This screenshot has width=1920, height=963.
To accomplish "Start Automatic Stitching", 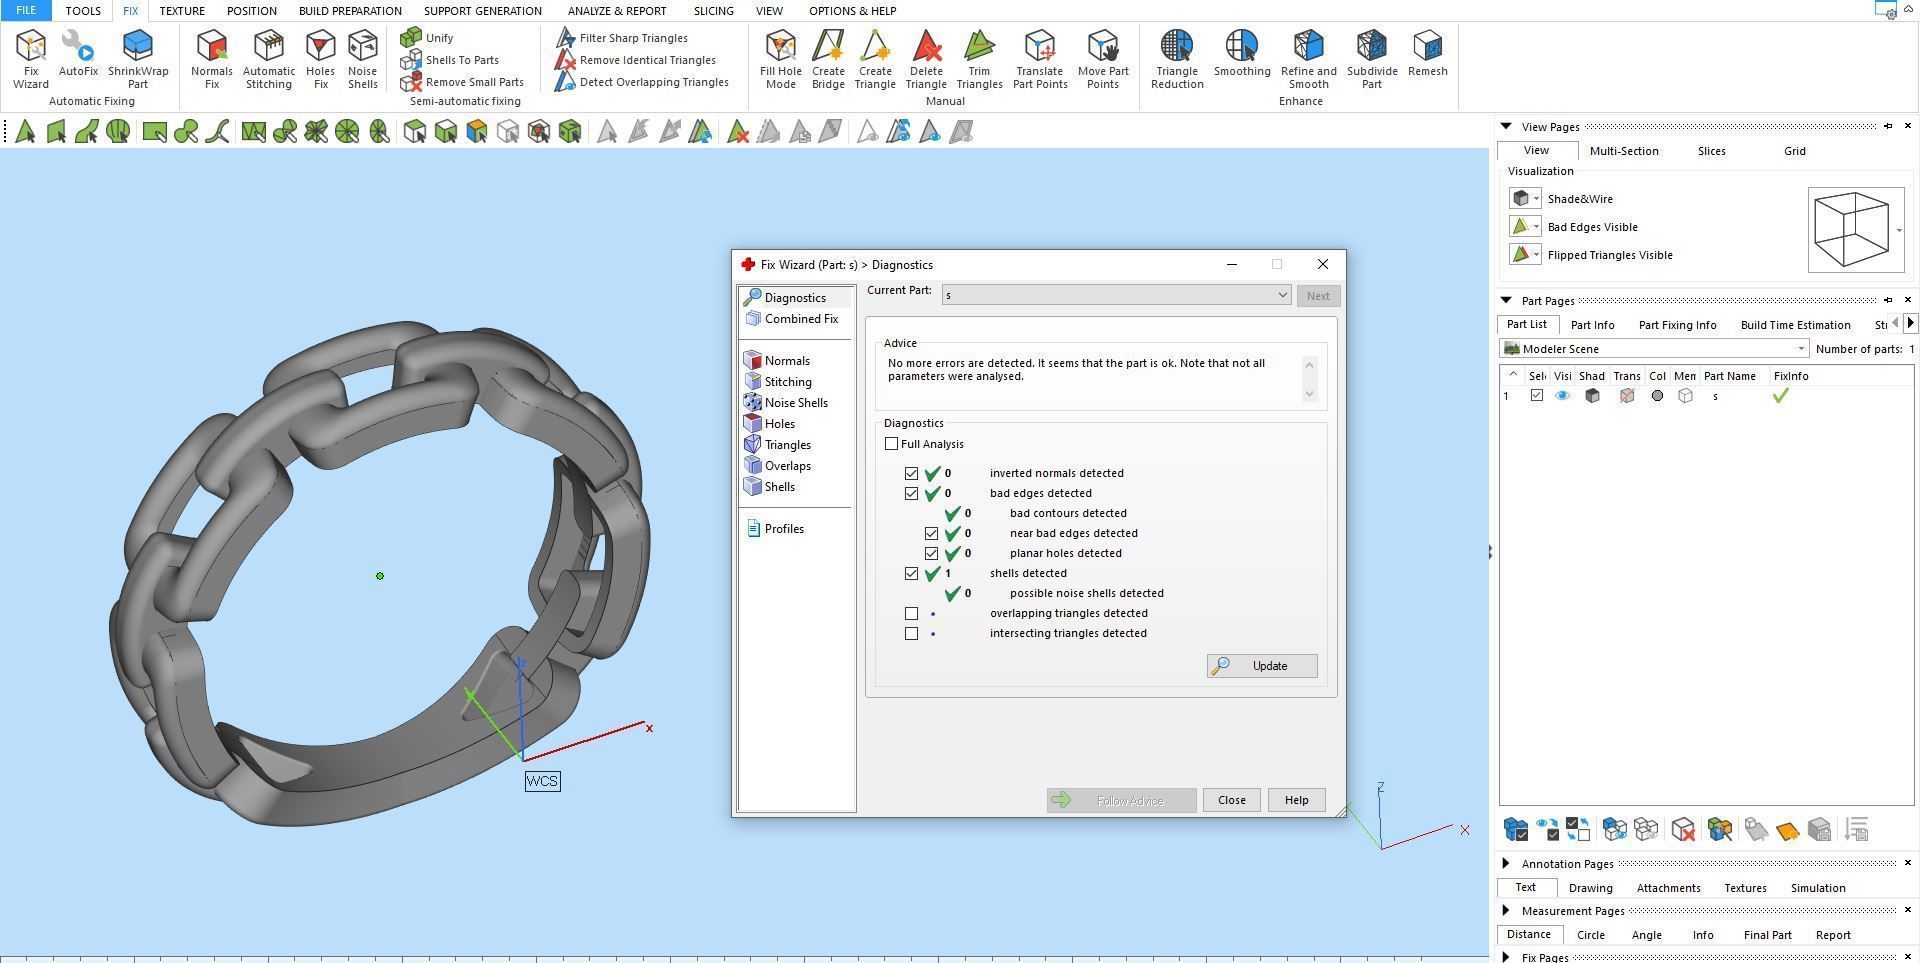I will click(269, 60).
